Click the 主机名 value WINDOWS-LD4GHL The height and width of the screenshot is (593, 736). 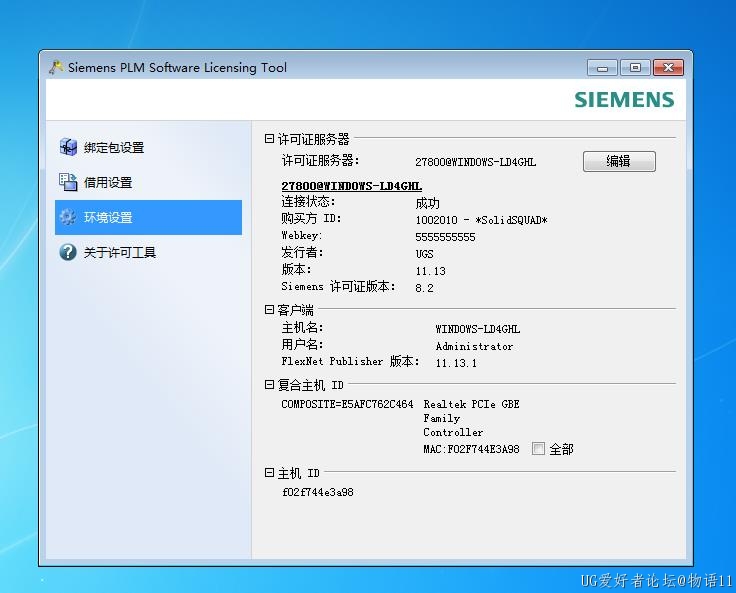pyautogui.click(x=478, y=329)
